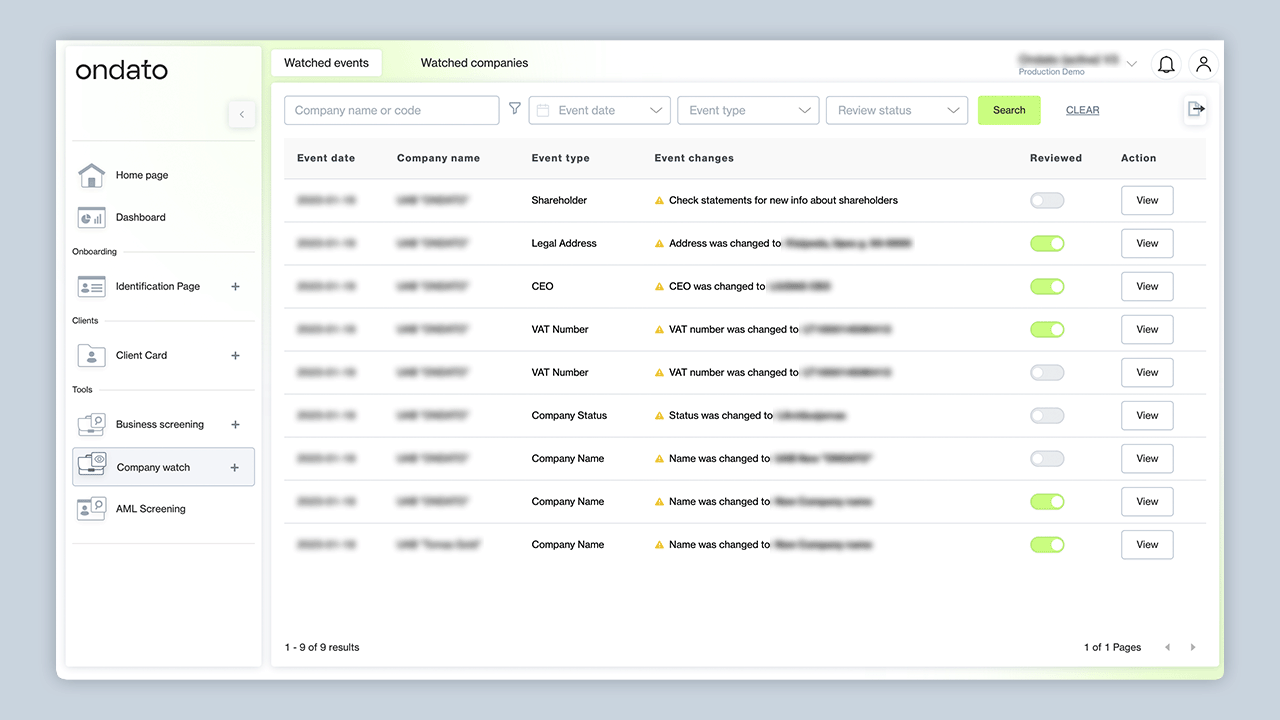Screen dimensions: 1280x720
Task: Select Company watch menu item
Action: (x=163, y=467)
